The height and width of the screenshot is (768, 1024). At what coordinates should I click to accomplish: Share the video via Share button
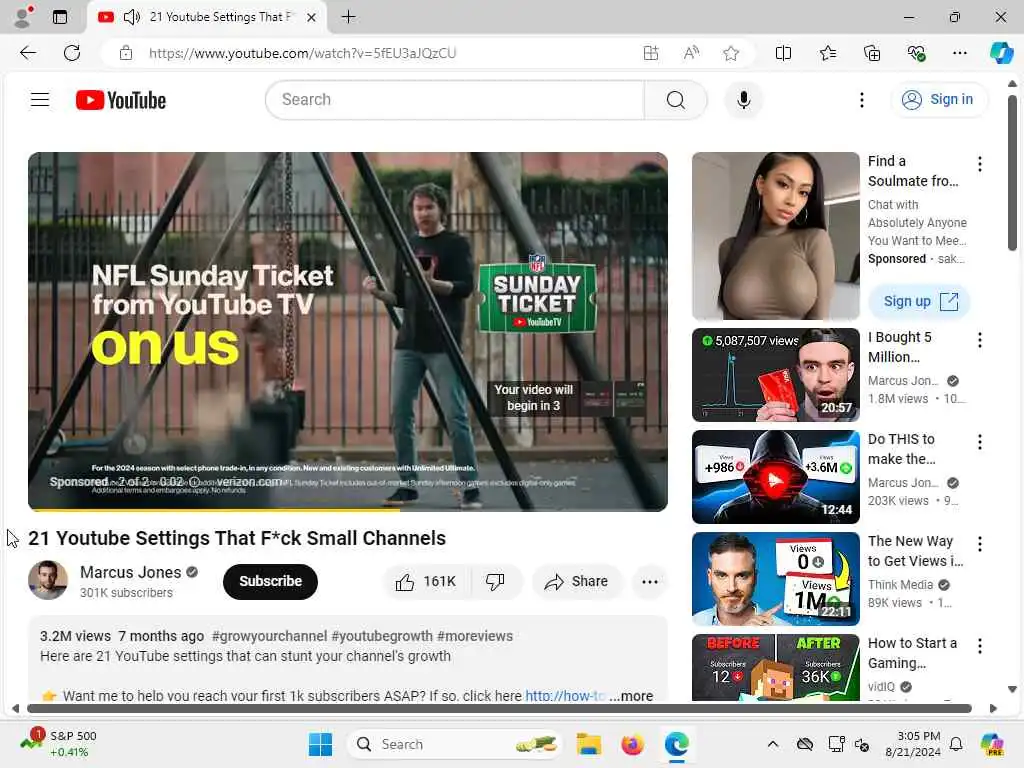[x=577, y=581]
